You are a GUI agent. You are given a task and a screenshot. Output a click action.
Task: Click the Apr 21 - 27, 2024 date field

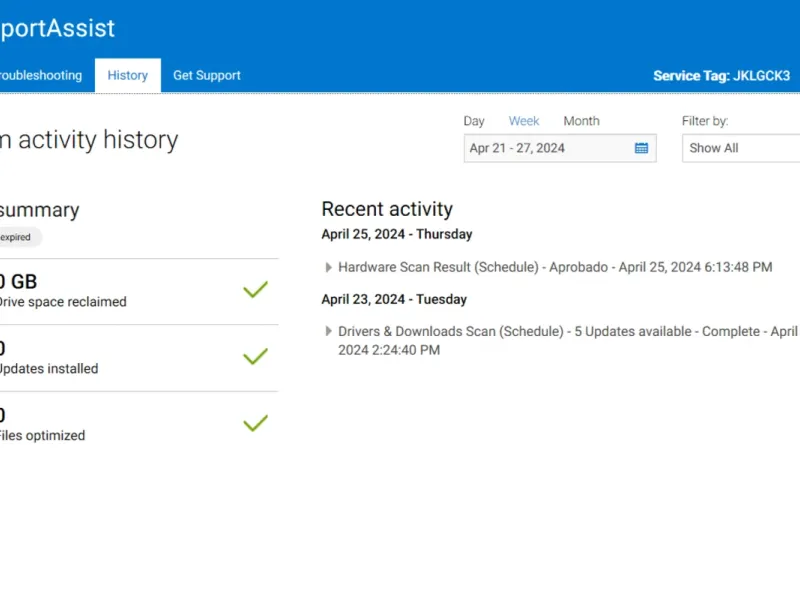coord(560,148)
